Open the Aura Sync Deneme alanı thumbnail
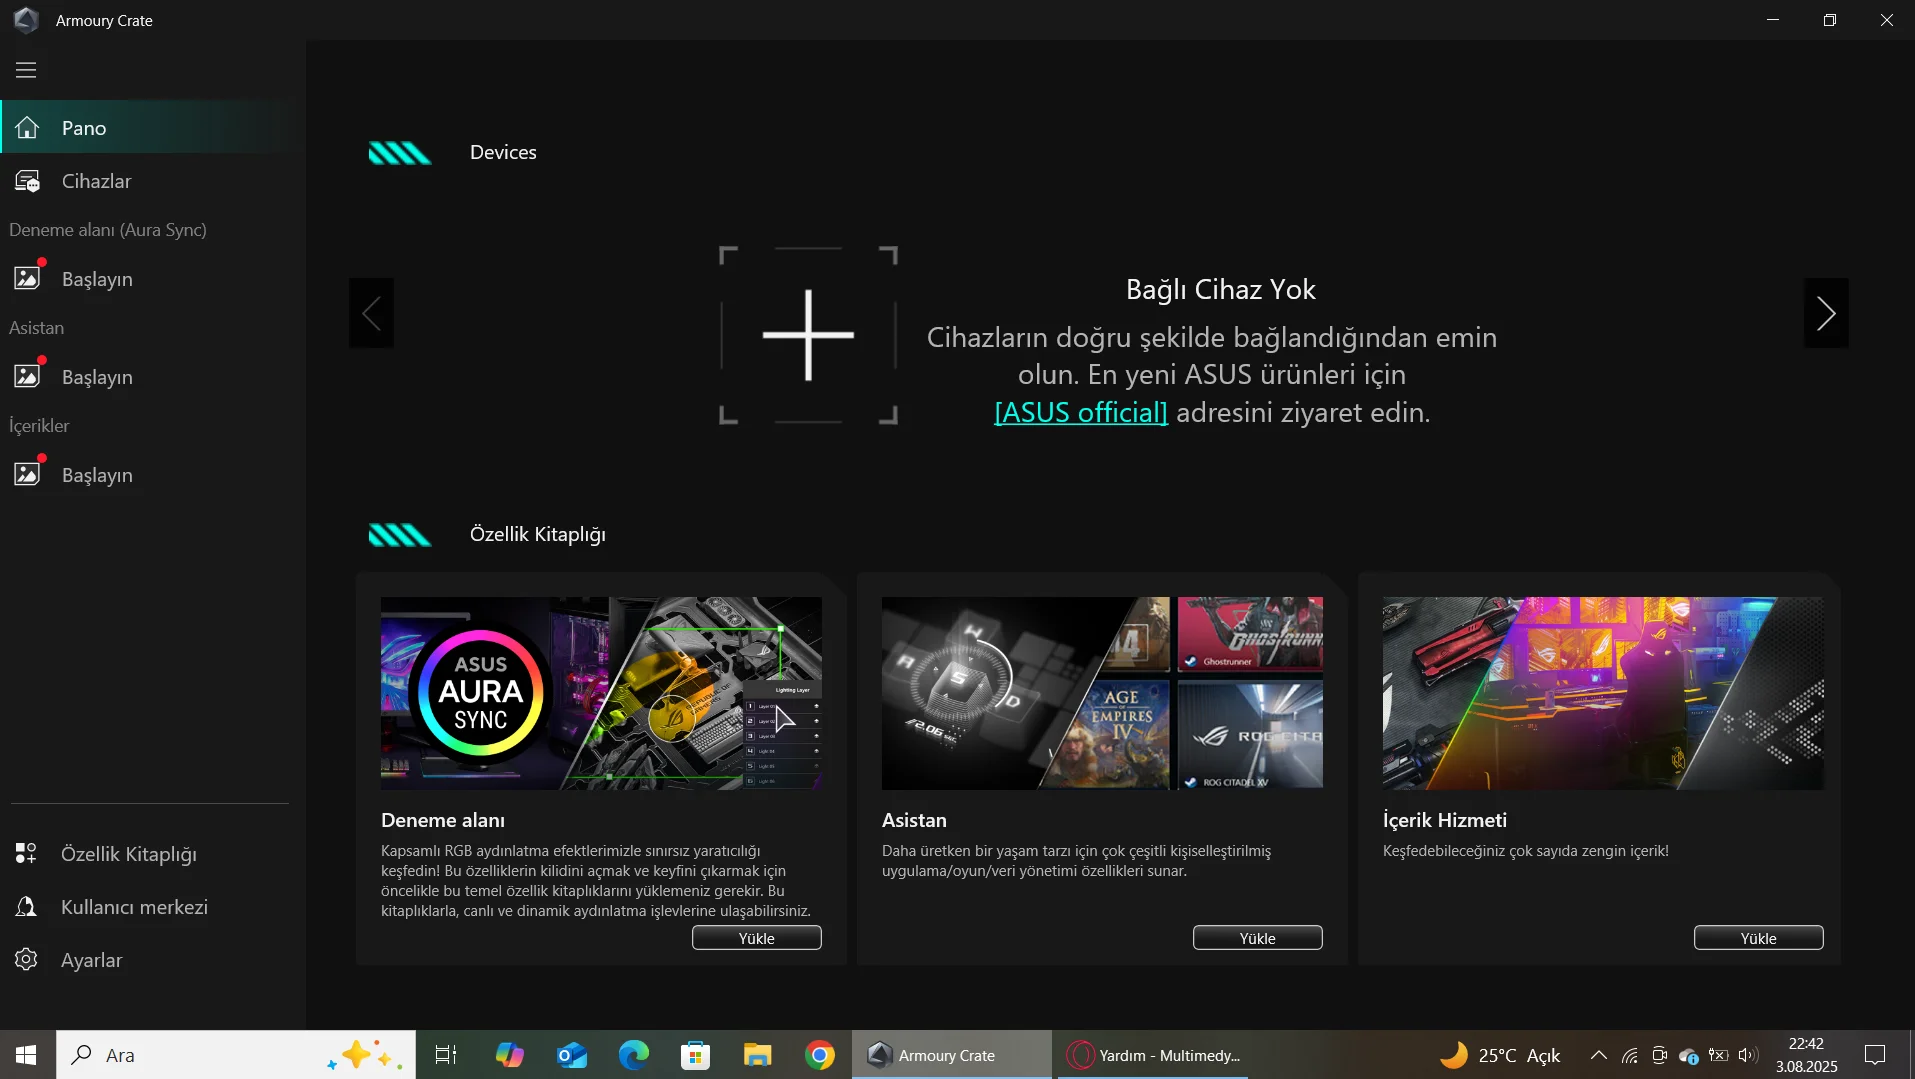 [601, 693]
